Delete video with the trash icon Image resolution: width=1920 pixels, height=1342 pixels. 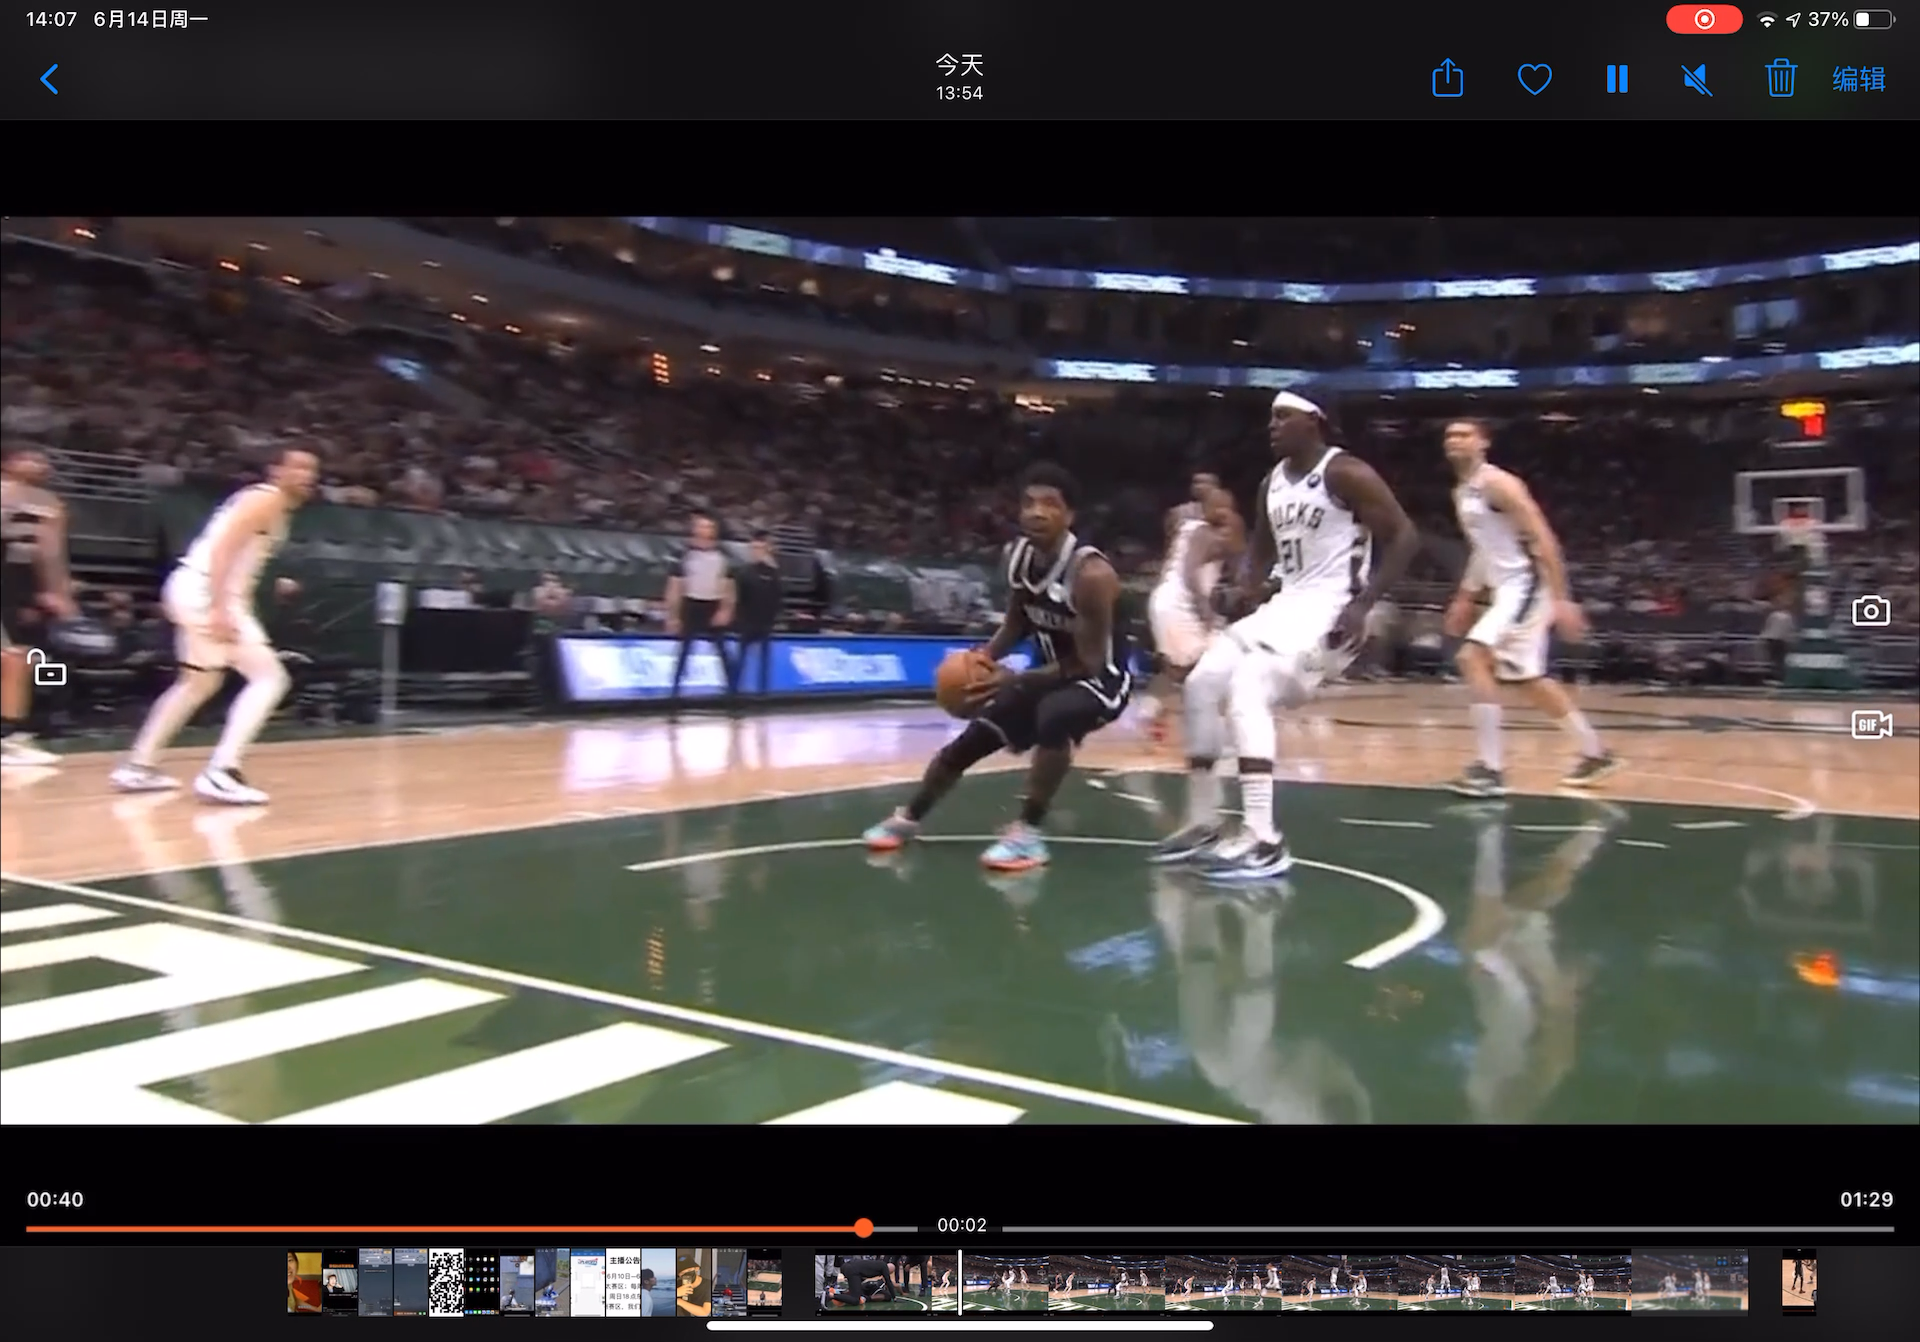point(1780,78)
